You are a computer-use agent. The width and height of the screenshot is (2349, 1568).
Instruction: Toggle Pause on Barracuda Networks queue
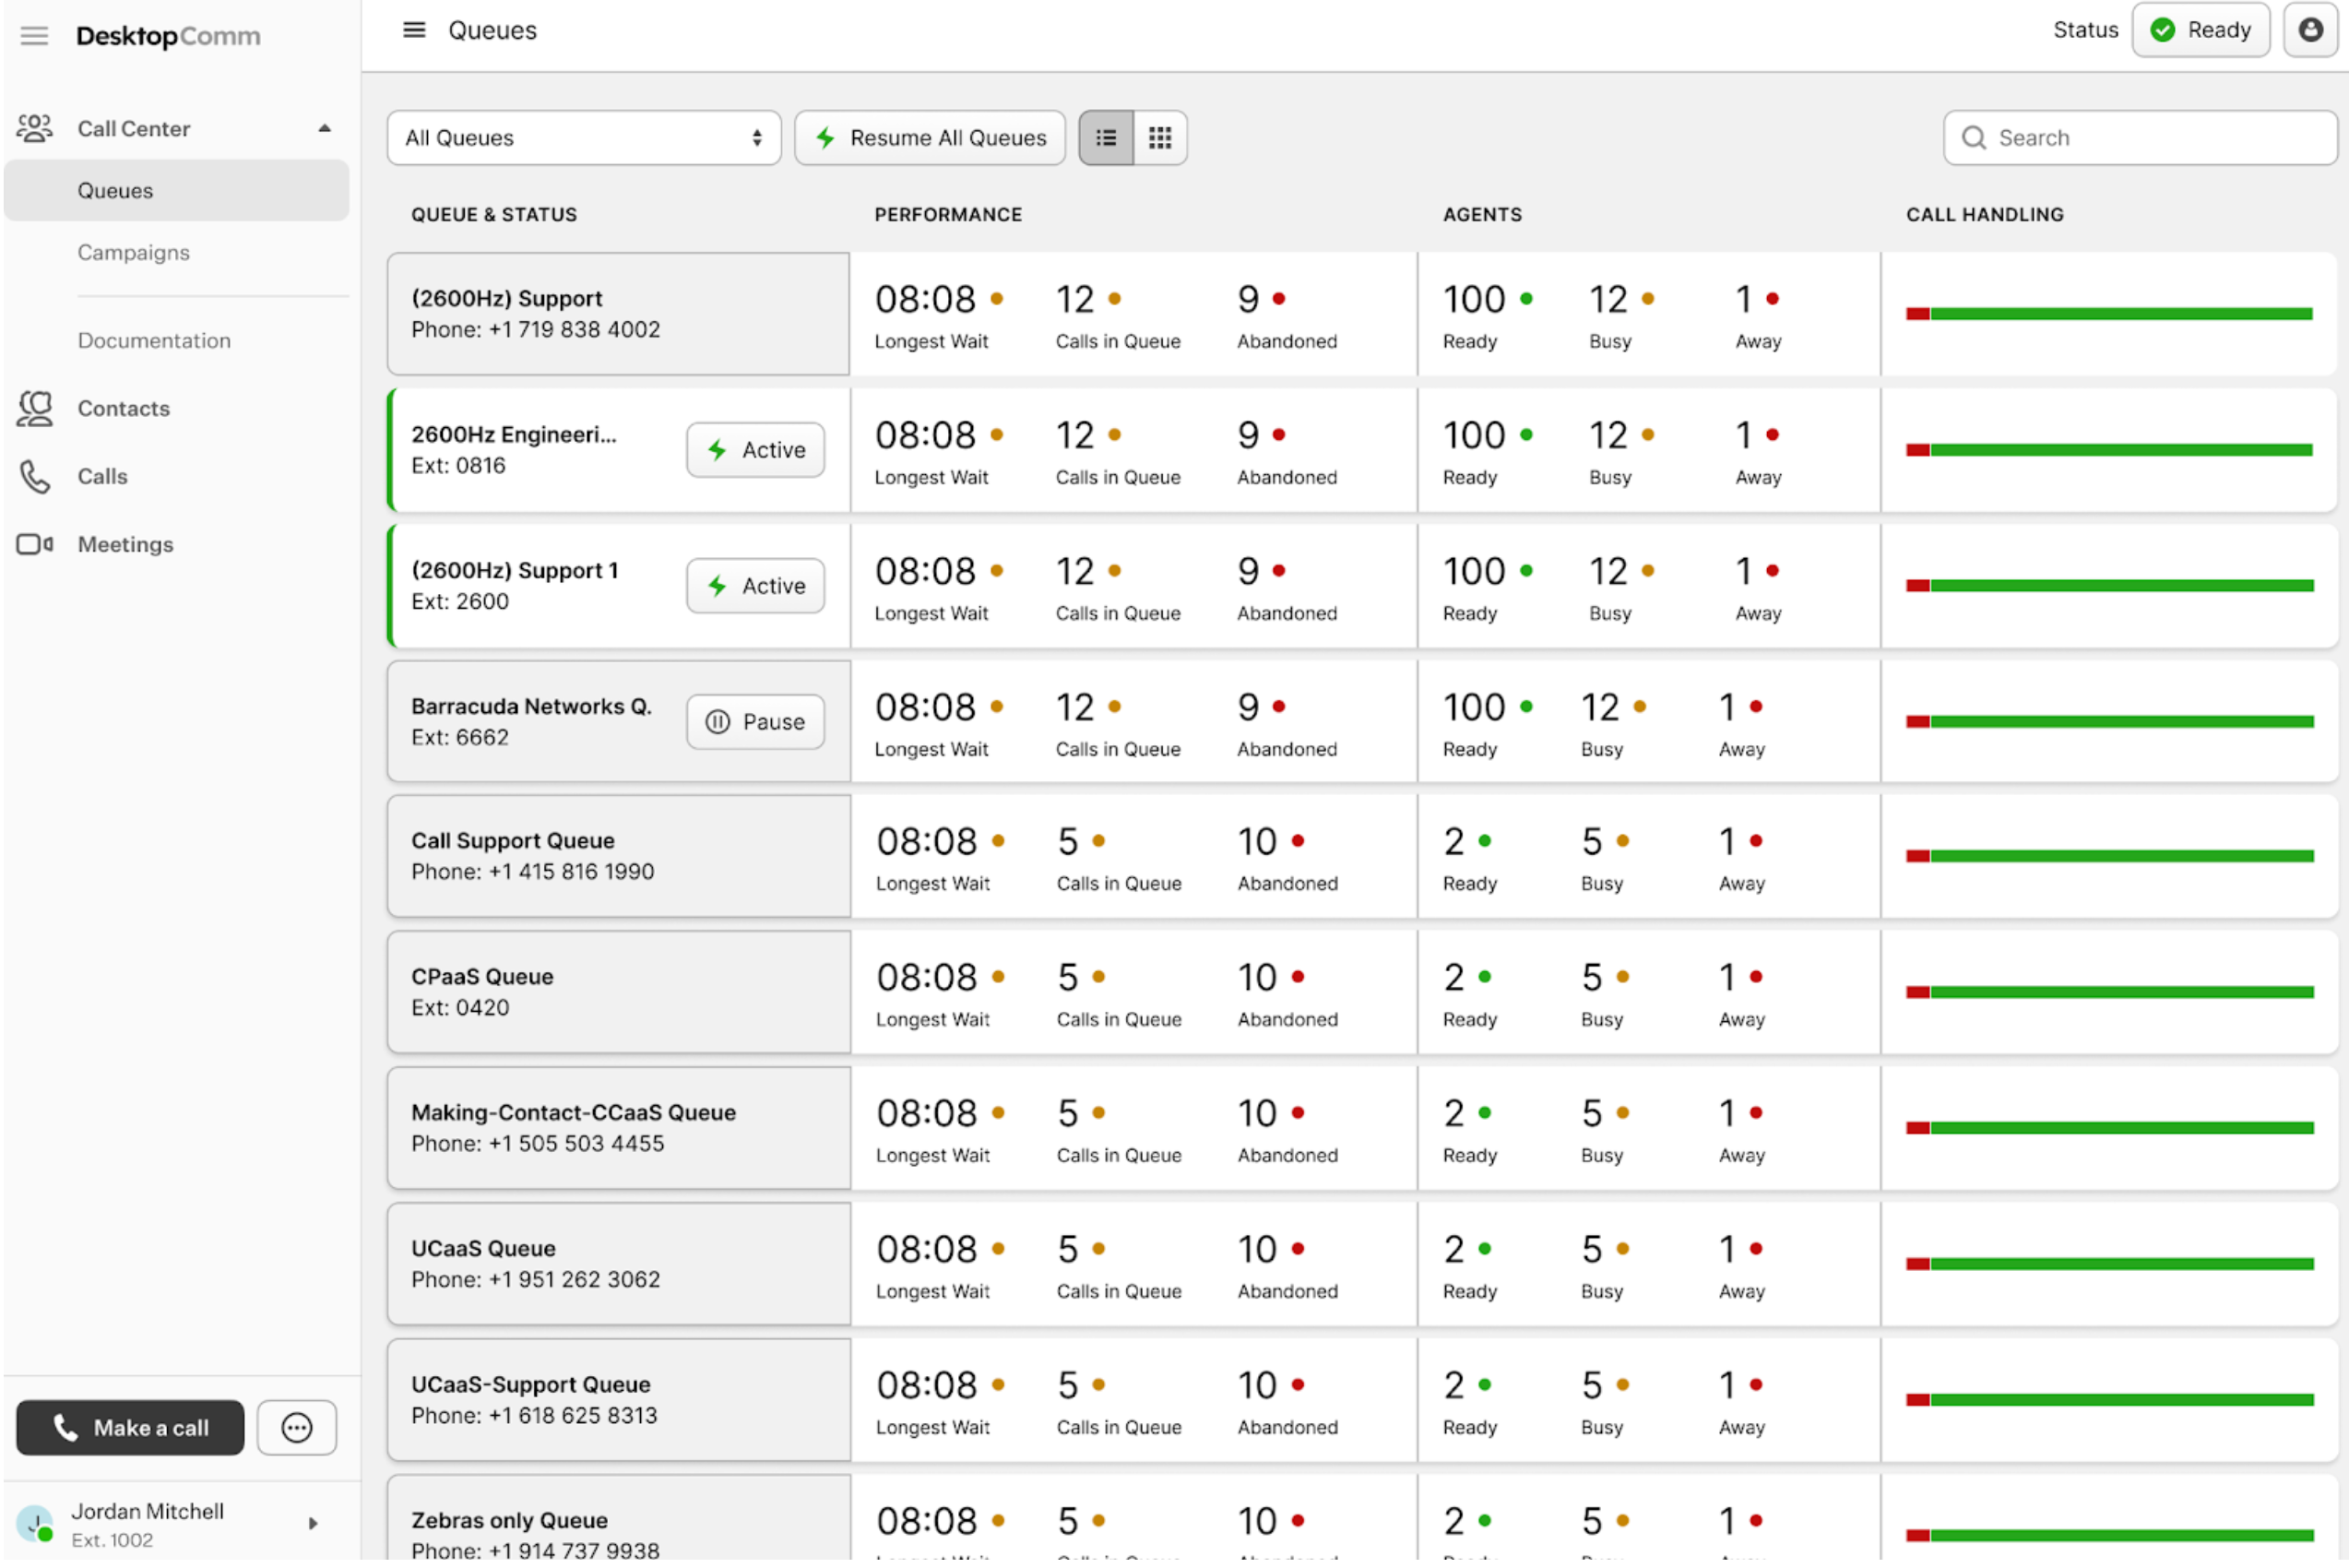755,722
